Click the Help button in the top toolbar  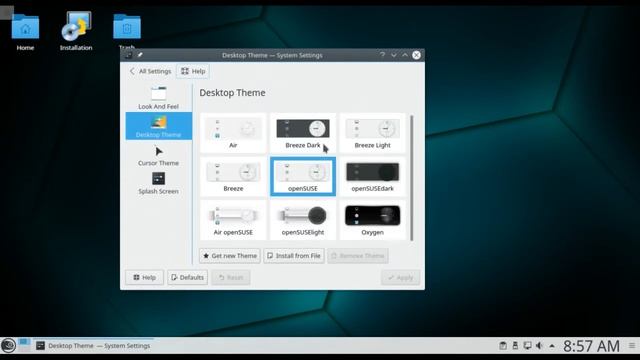click(193, 71)
